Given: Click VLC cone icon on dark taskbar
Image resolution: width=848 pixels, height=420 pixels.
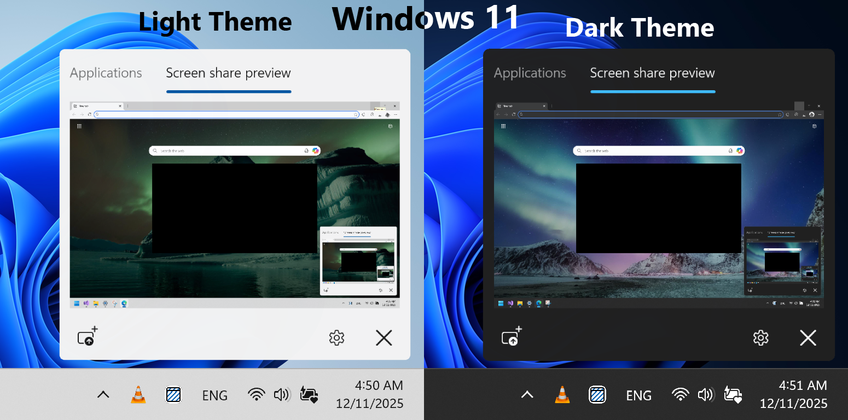Looking at the screenshot, I should [562, 395].
